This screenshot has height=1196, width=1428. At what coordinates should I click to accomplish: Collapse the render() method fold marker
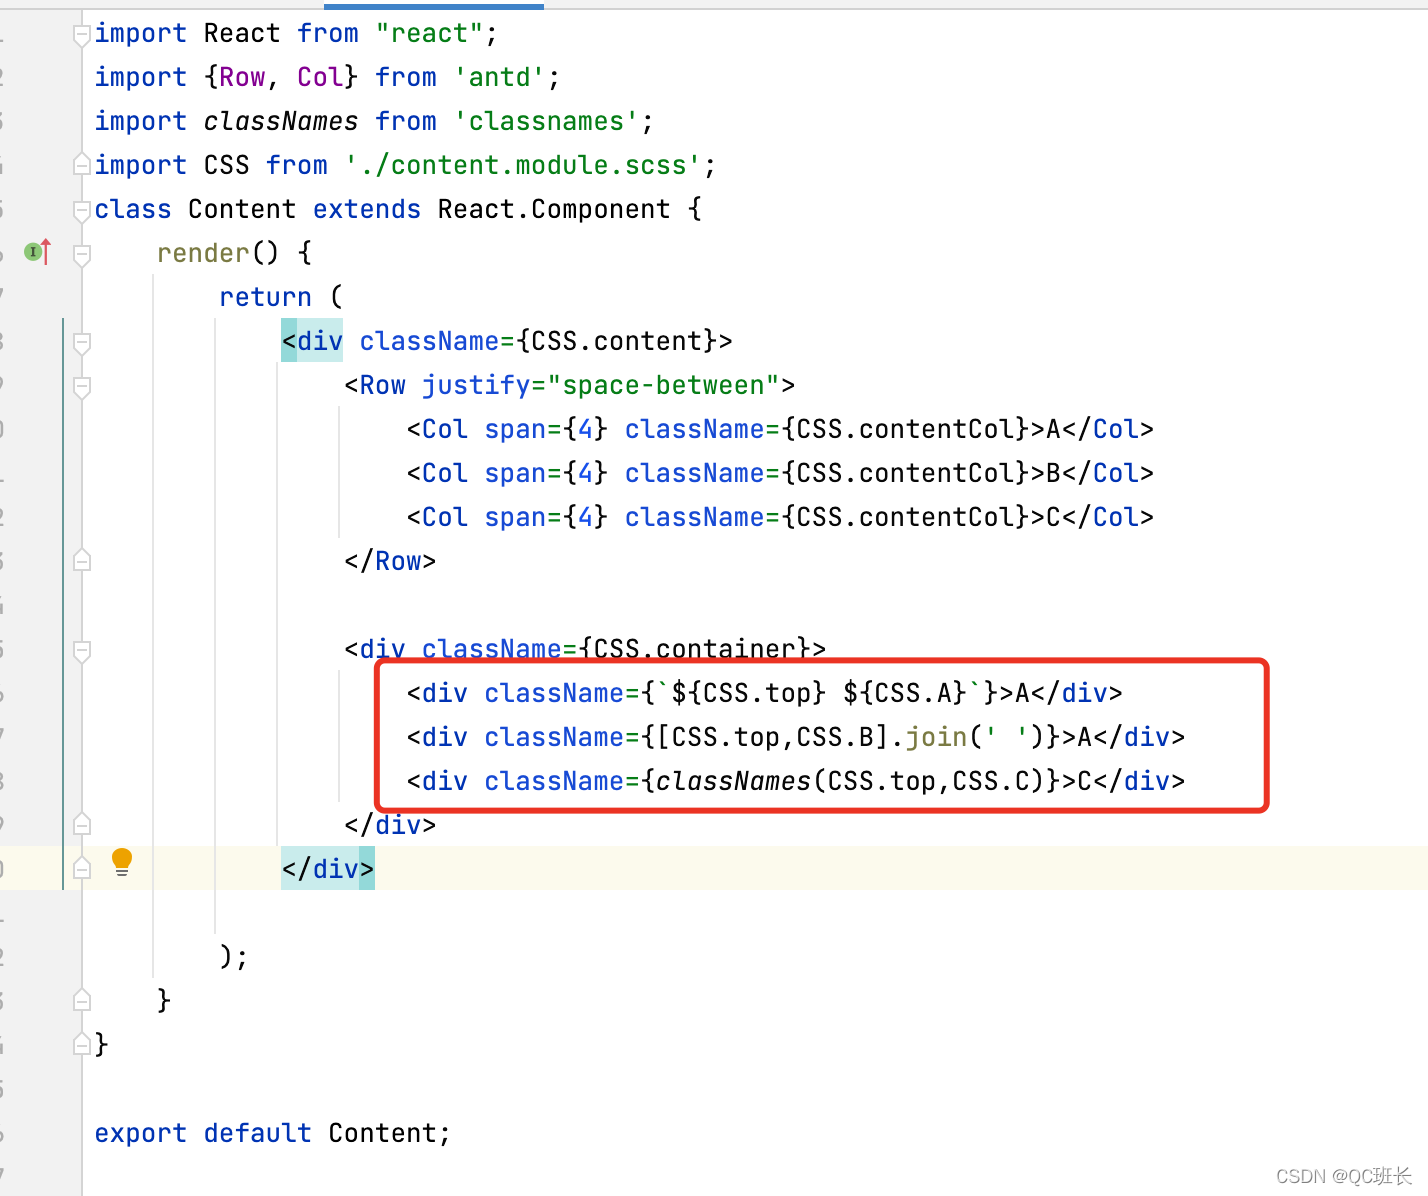point(81,253)
